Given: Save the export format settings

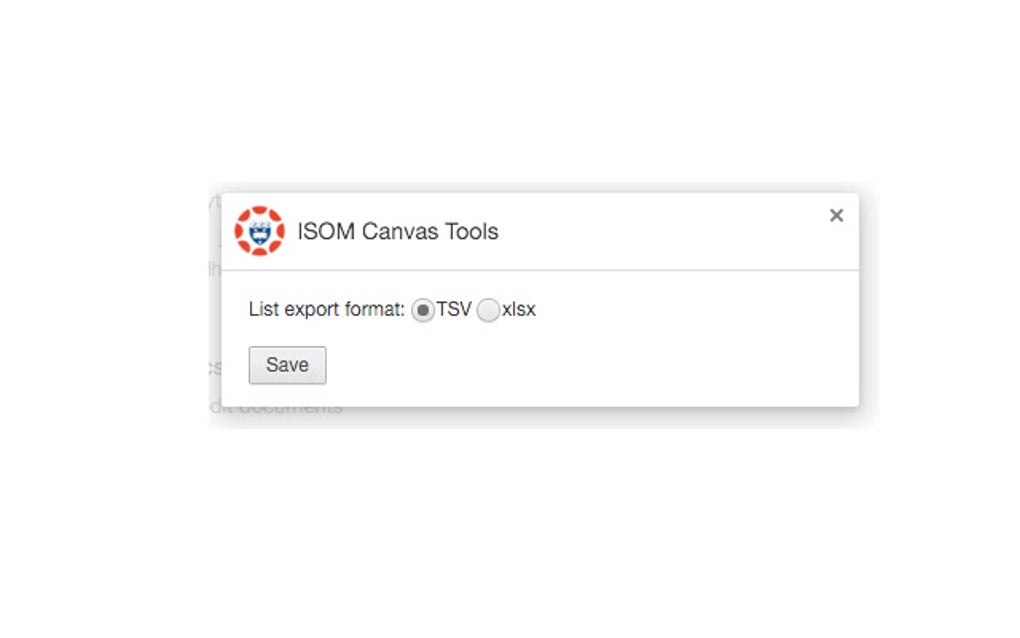Looking at the screenshot, I should (x=287, y=365).
